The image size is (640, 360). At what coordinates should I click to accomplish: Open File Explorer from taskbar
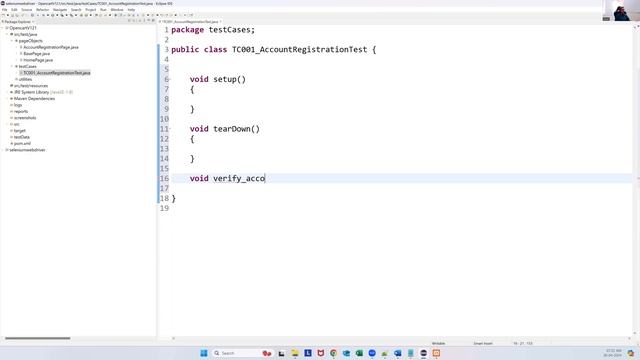[x=295, y=353]
